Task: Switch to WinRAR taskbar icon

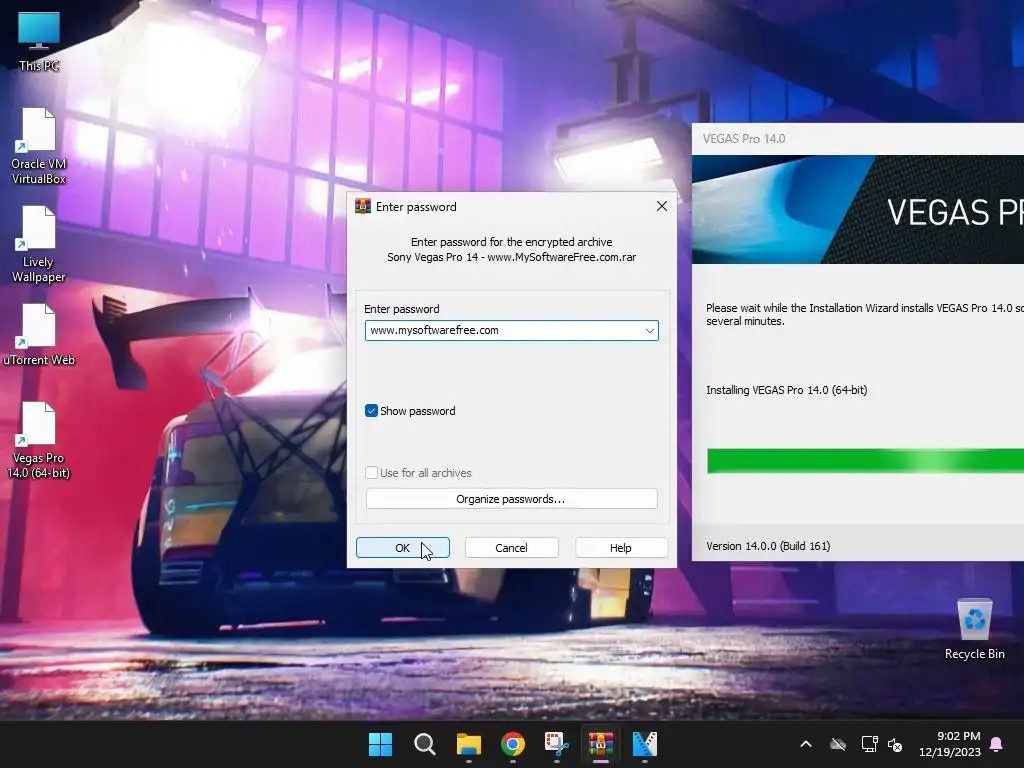Action: pyautogui.click(x=601, y=744)
